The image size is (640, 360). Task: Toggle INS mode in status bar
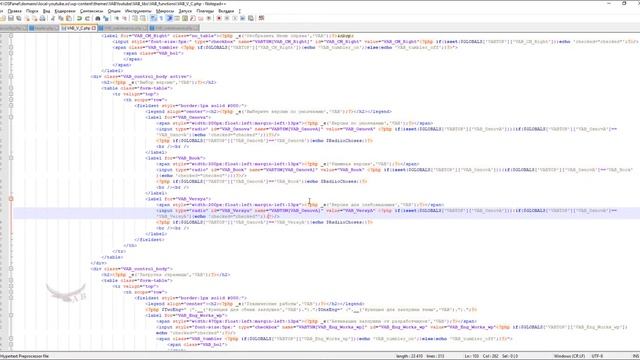[636, 356]
